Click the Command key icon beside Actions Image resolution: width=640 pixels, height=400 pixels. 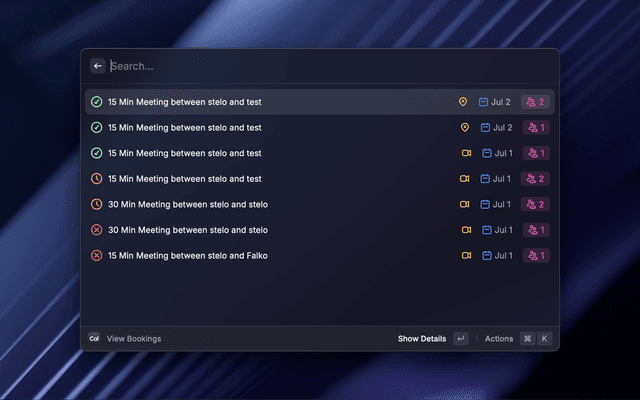coord(527,339)
